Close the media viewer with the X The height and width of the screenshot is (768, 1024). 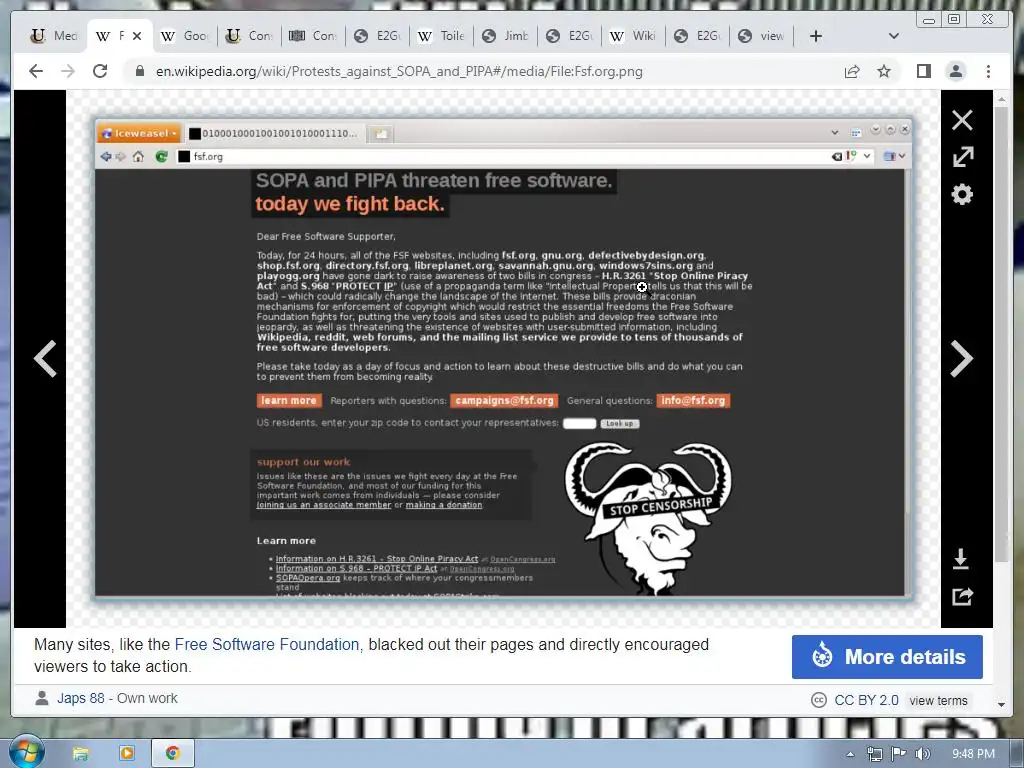pyautogui.click(x=962, y=120)
